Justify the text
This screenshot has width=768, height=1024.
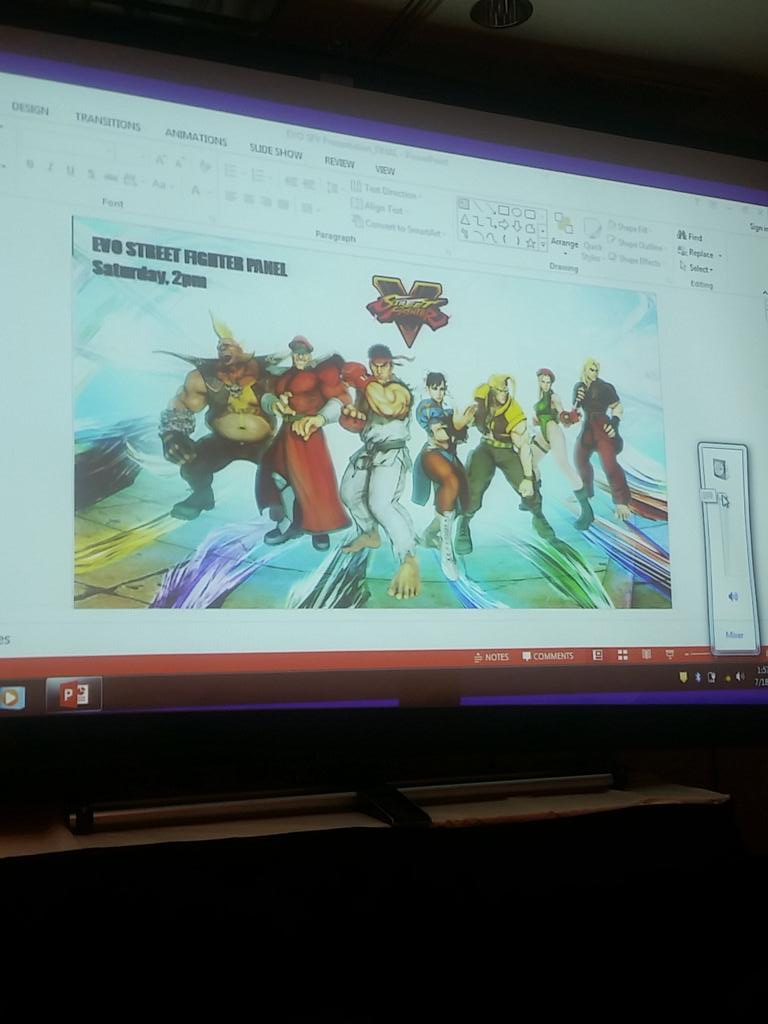coord(283,204)
